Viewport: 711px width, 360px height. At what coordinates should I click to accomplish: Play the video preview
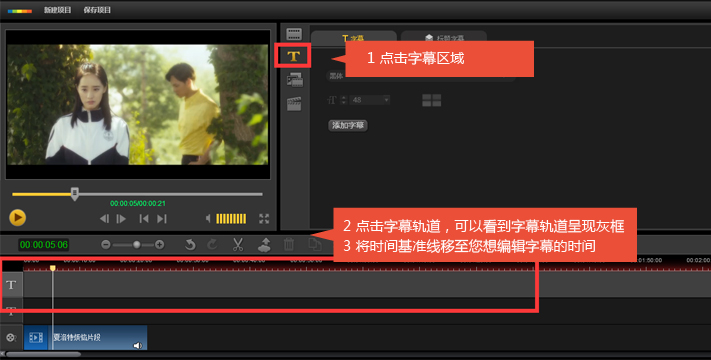tap(18, 218)
